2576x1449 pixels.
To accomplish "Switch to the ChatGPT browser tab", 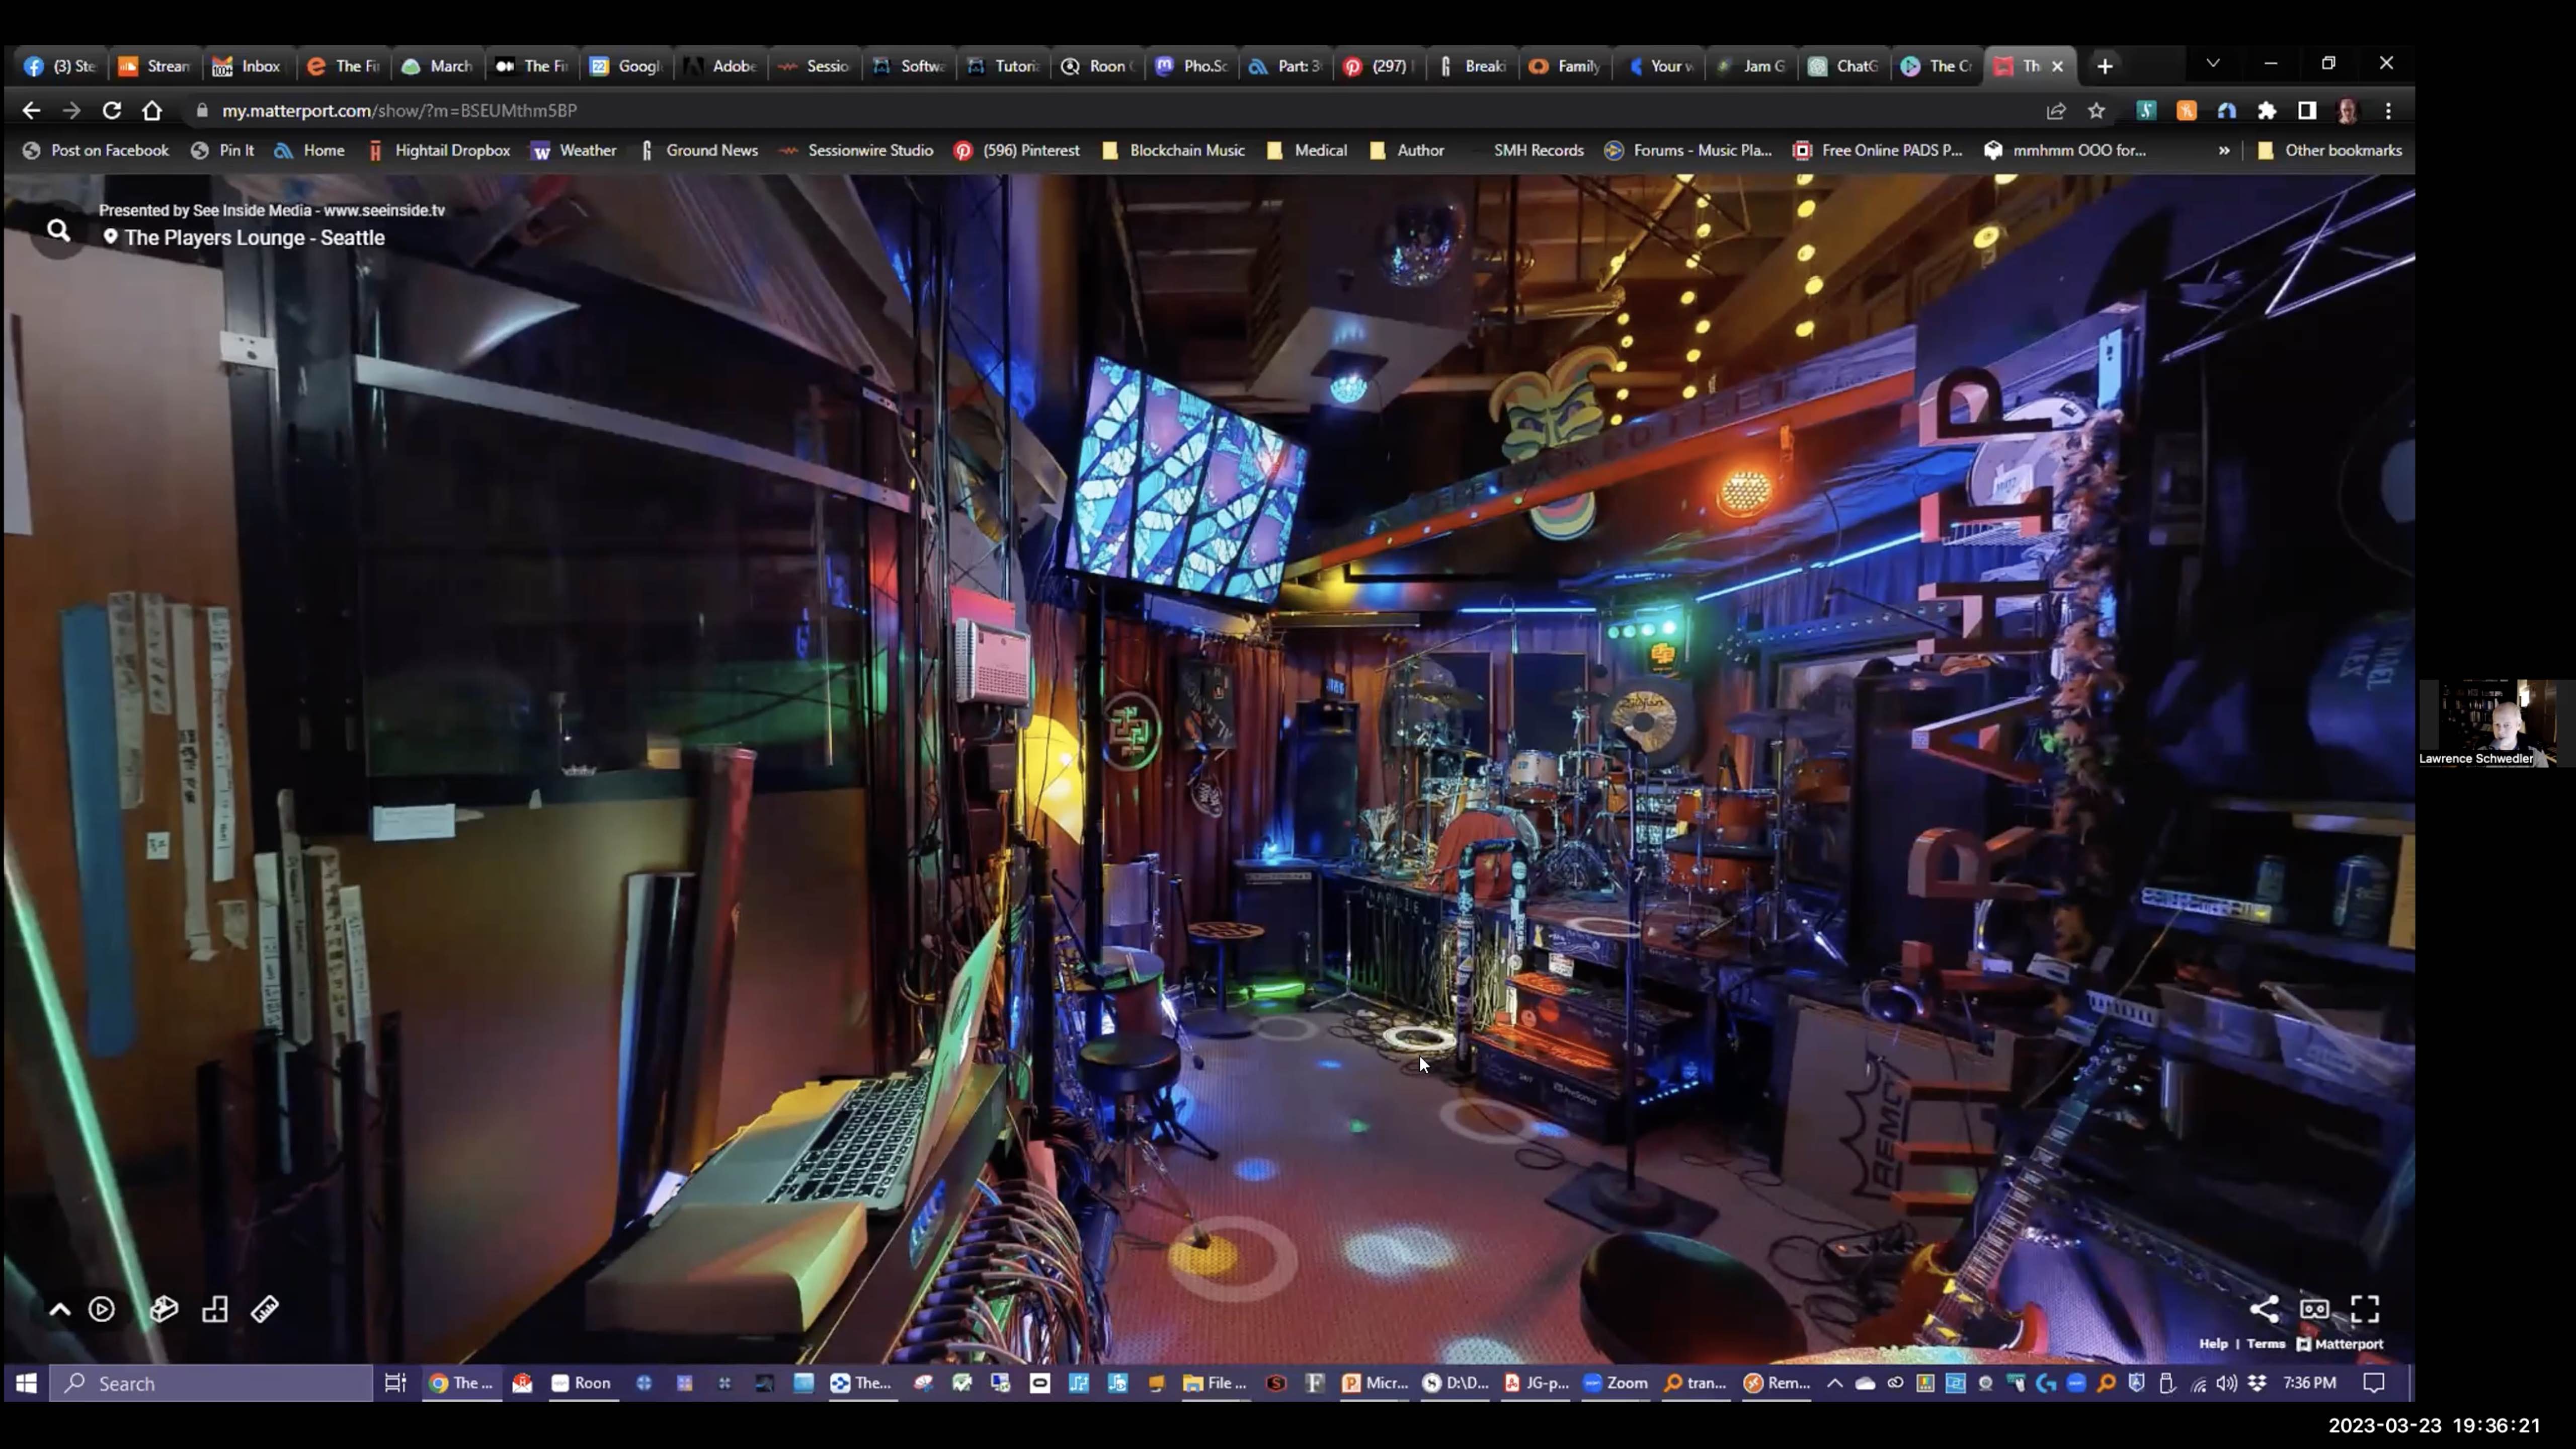I will (1845, 66).
